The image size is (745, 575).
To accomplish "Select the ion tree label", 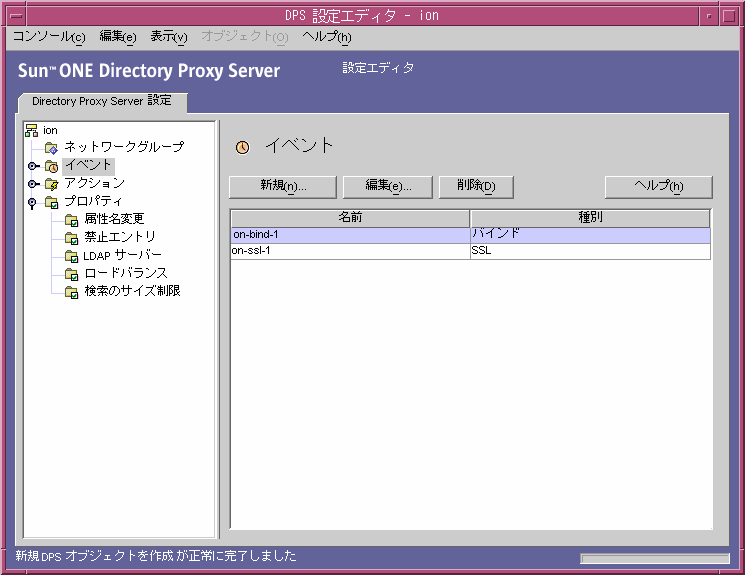I will (50, 130).
